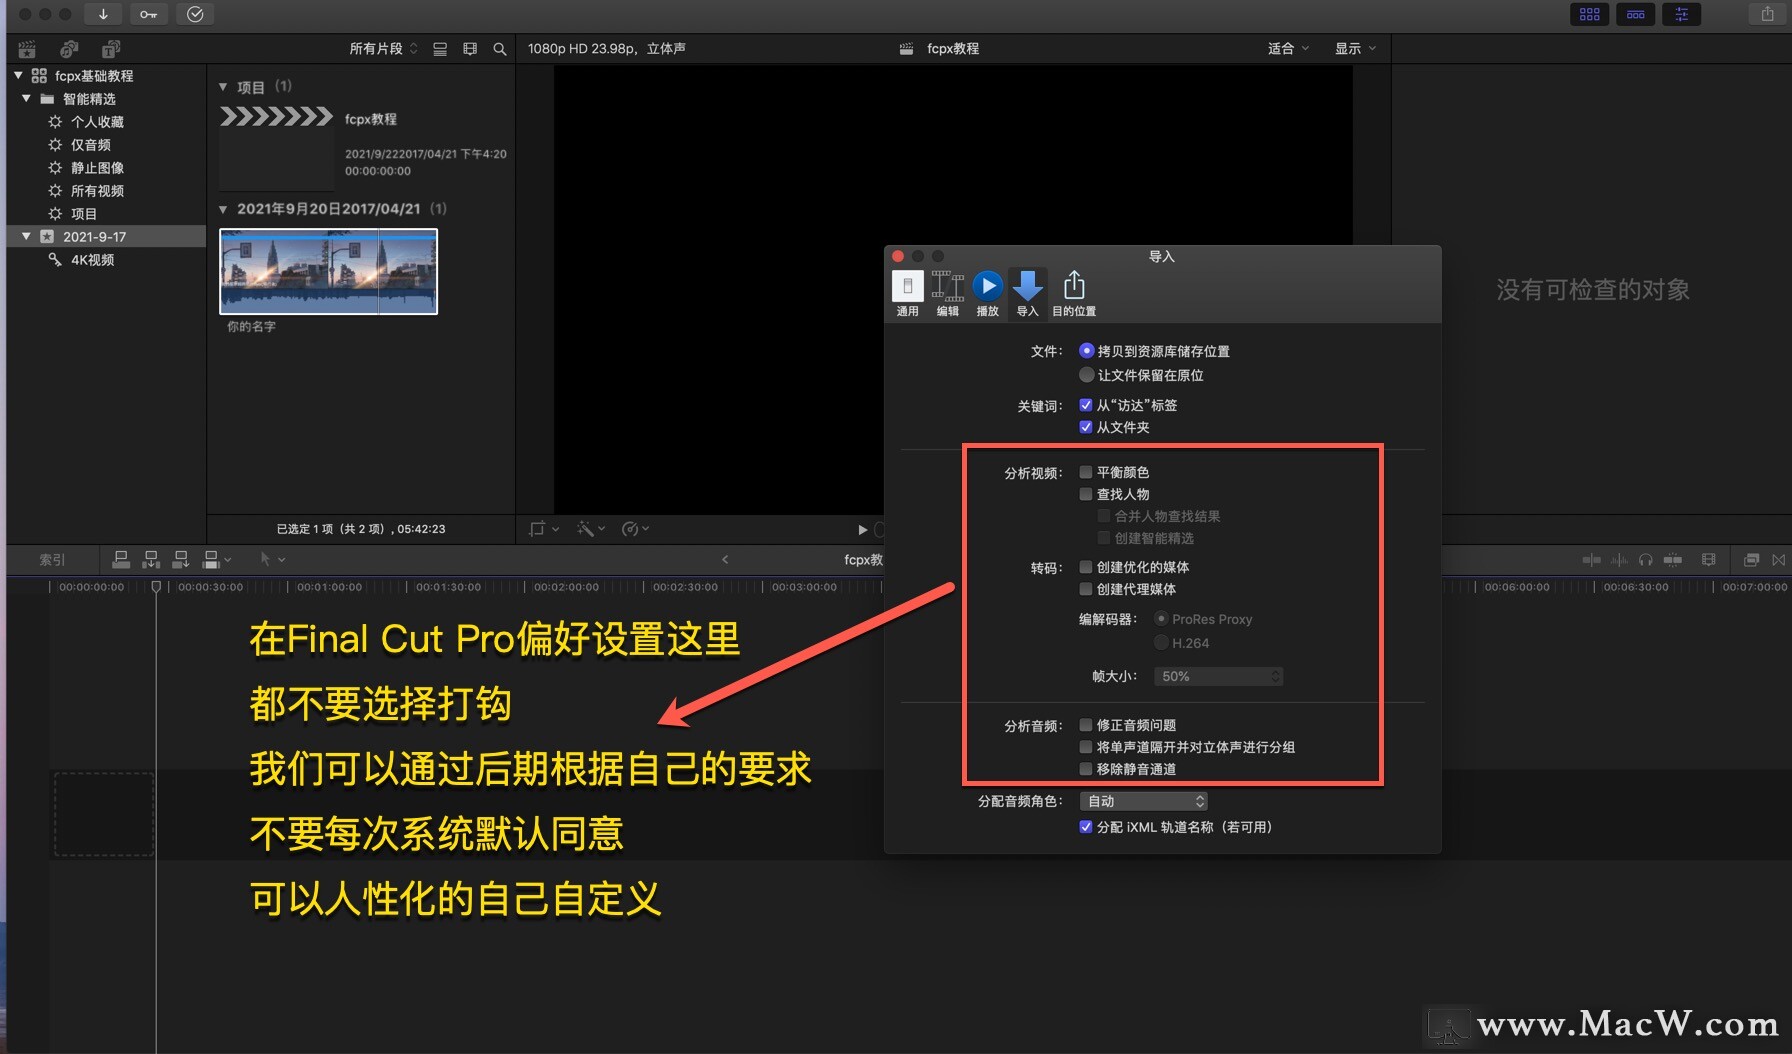This screenshot has height=1054, width=1792.
Task: Uncheck keywords from folders checkbox
Action: pyautogui.click(x=1086, y=427)
